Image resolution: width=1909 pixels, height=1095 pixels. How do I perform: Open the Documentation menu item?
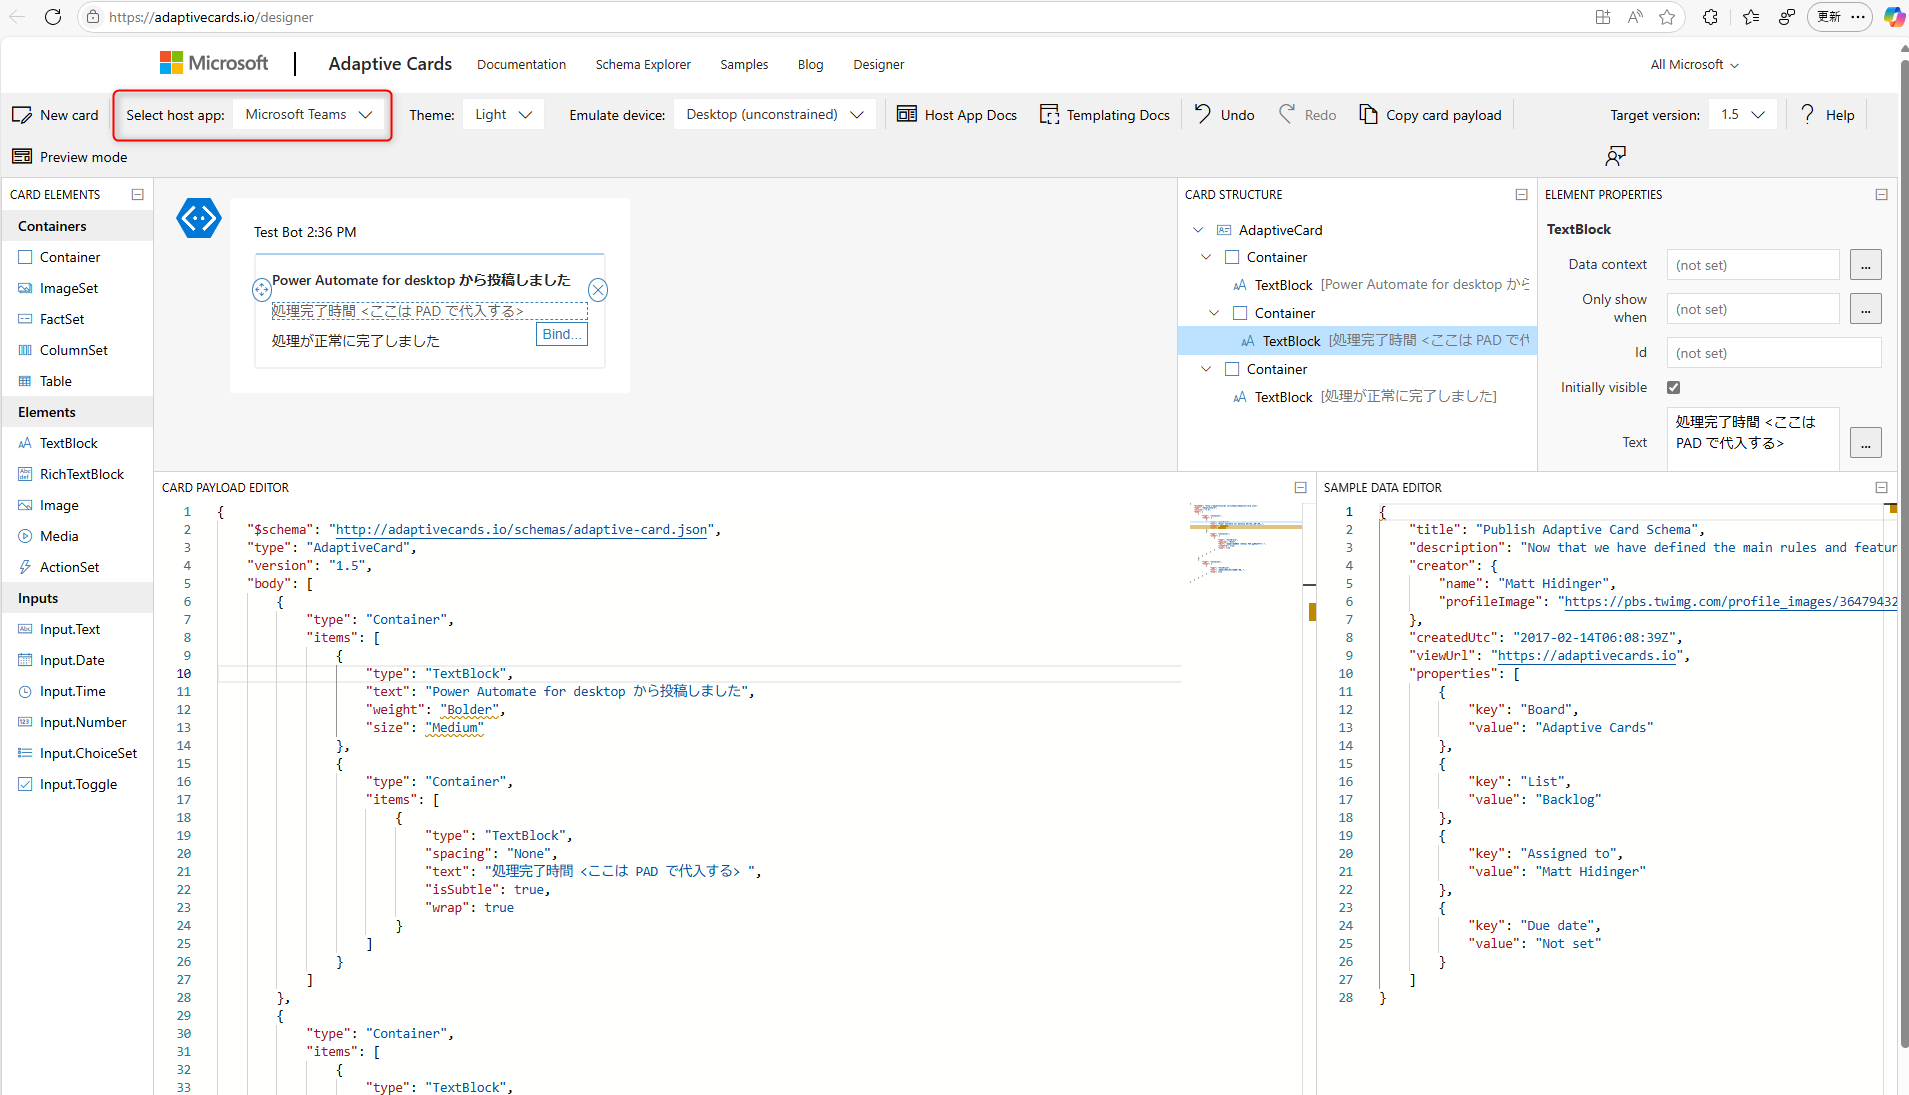click(x=521, y=65)
